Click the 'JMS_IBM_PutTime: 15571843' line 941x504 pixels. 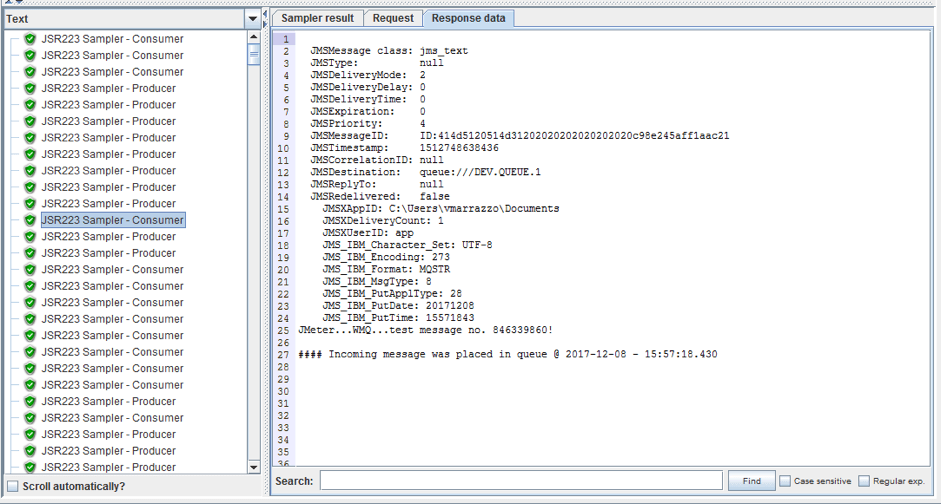click(x=398, y=317)
